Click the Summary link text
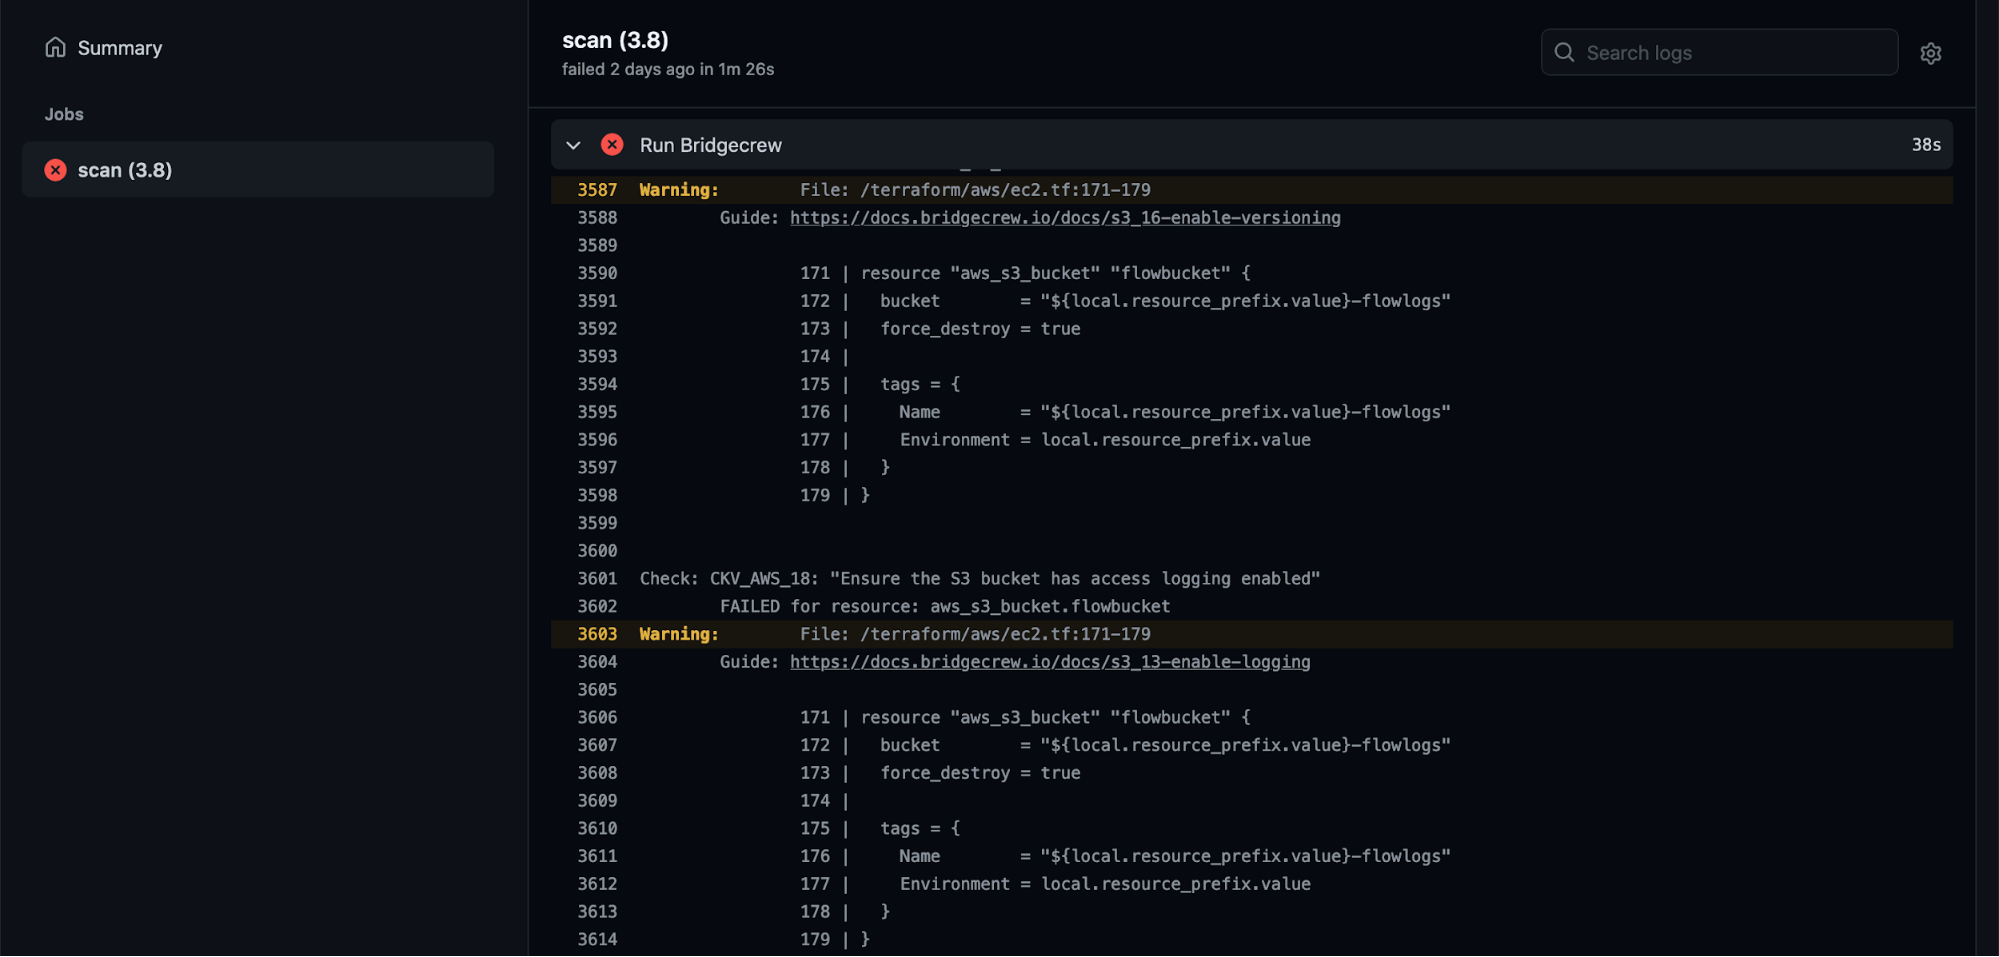The height and width of the screenshot is (957, 1999). 120,48
